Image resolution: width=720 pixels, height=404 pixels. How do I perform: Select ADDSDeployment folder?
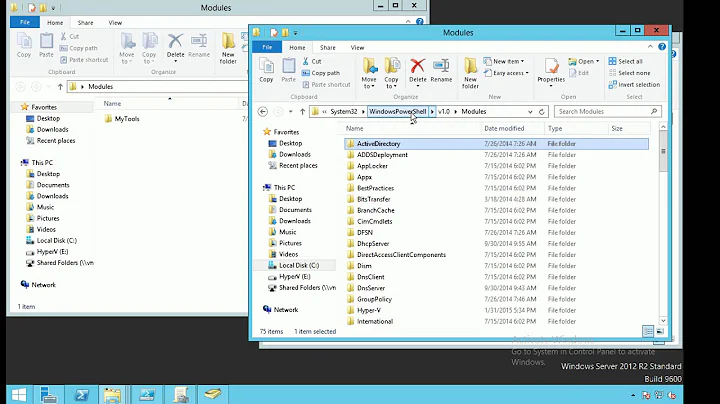tap(382, 155)
